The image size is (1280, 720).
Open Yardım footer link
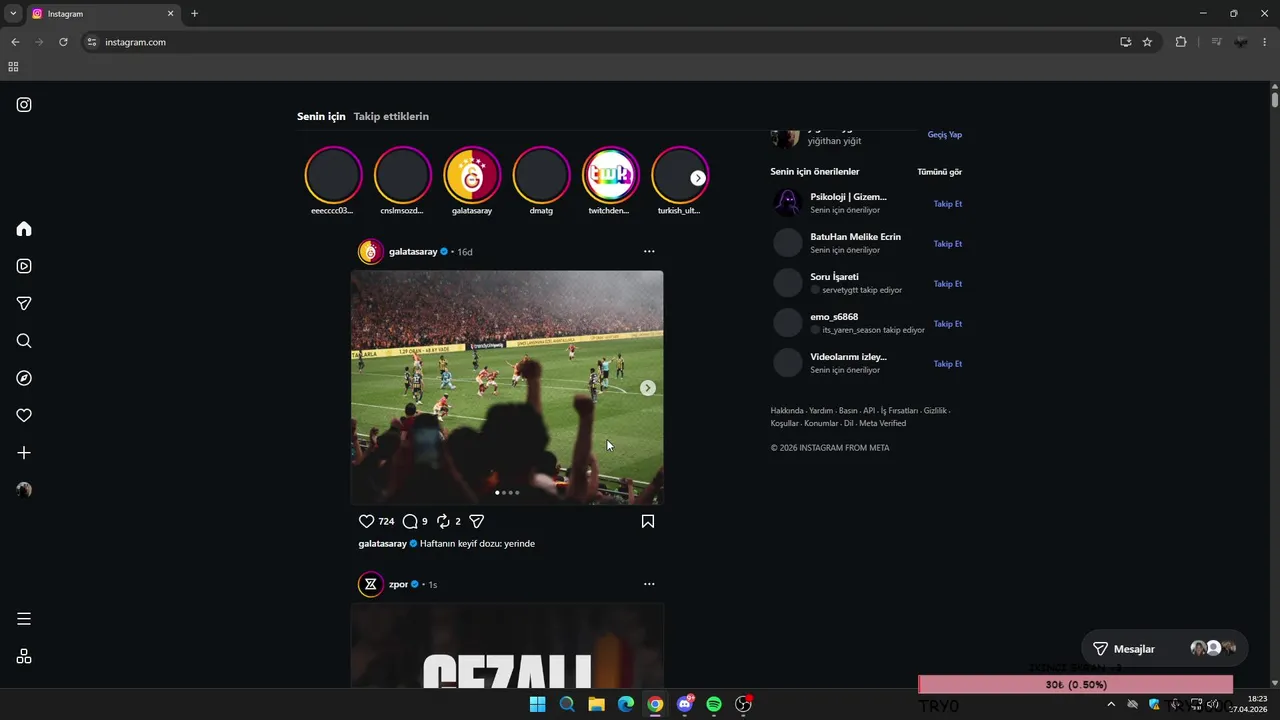pyautogui.click(x=821, y=411)
